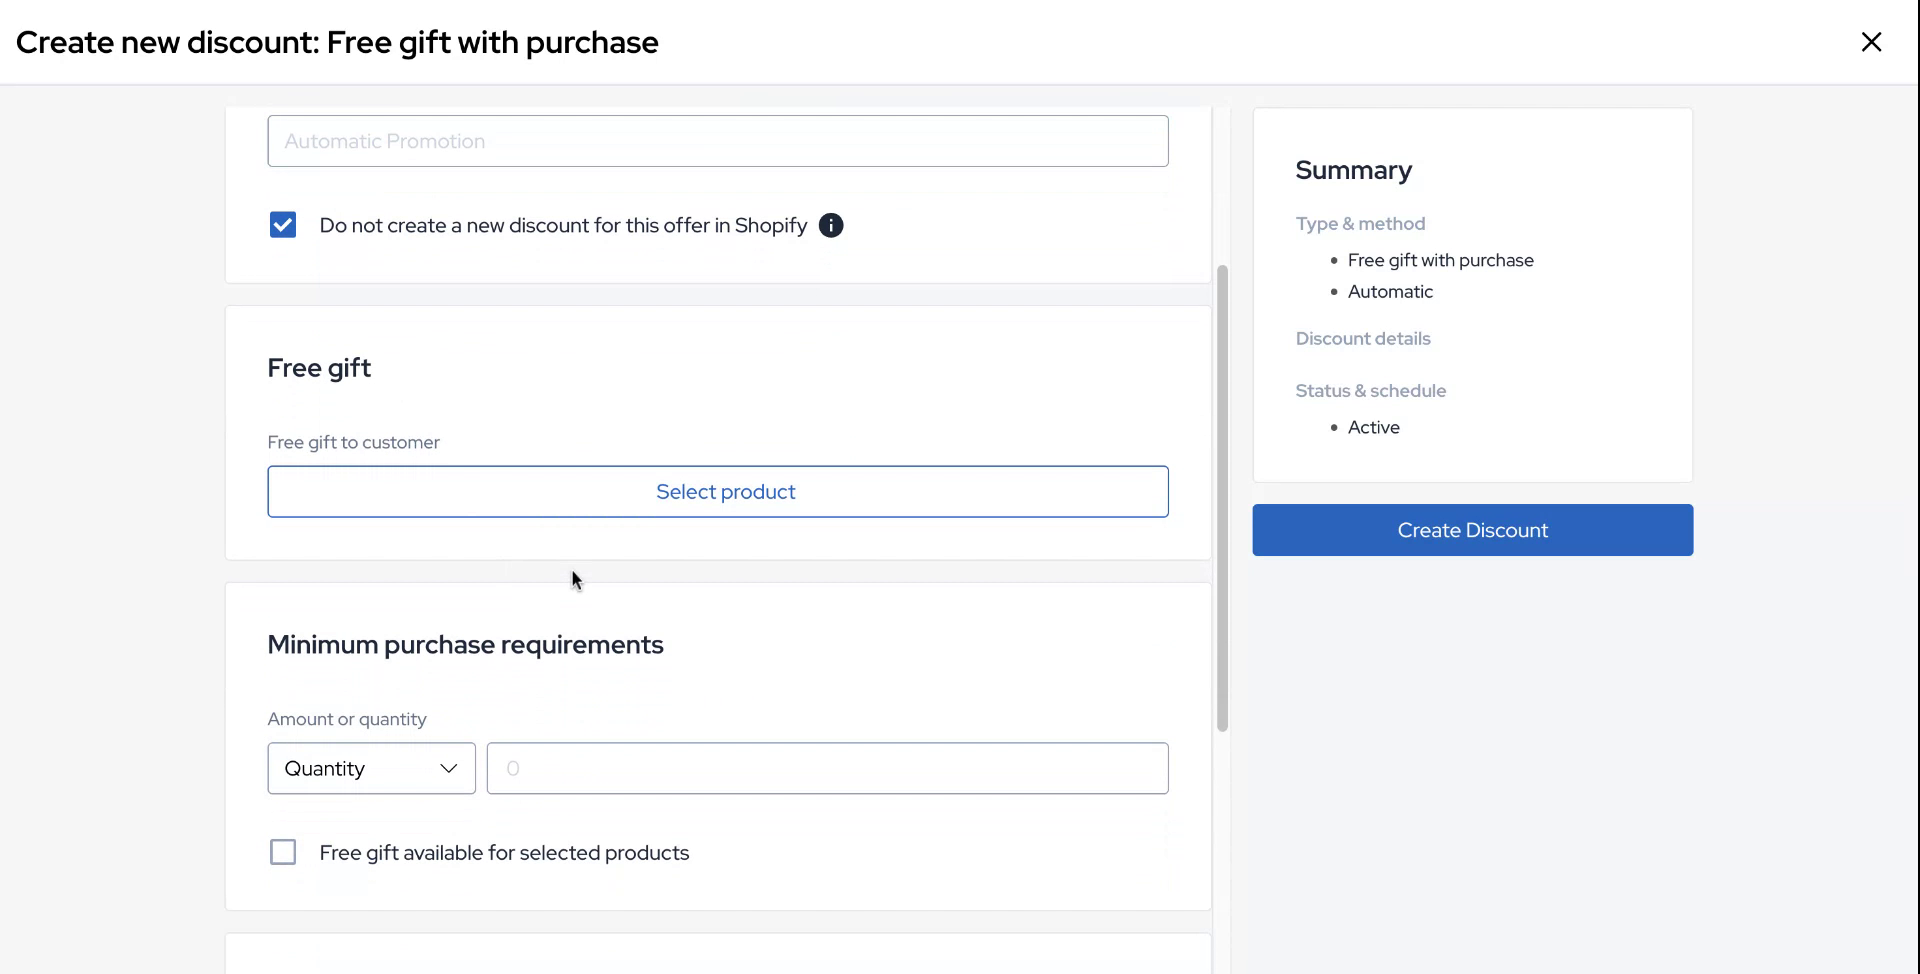Open the Discount details summary section
Viewport: 1920px width, 974px height.
point(1363,338)
